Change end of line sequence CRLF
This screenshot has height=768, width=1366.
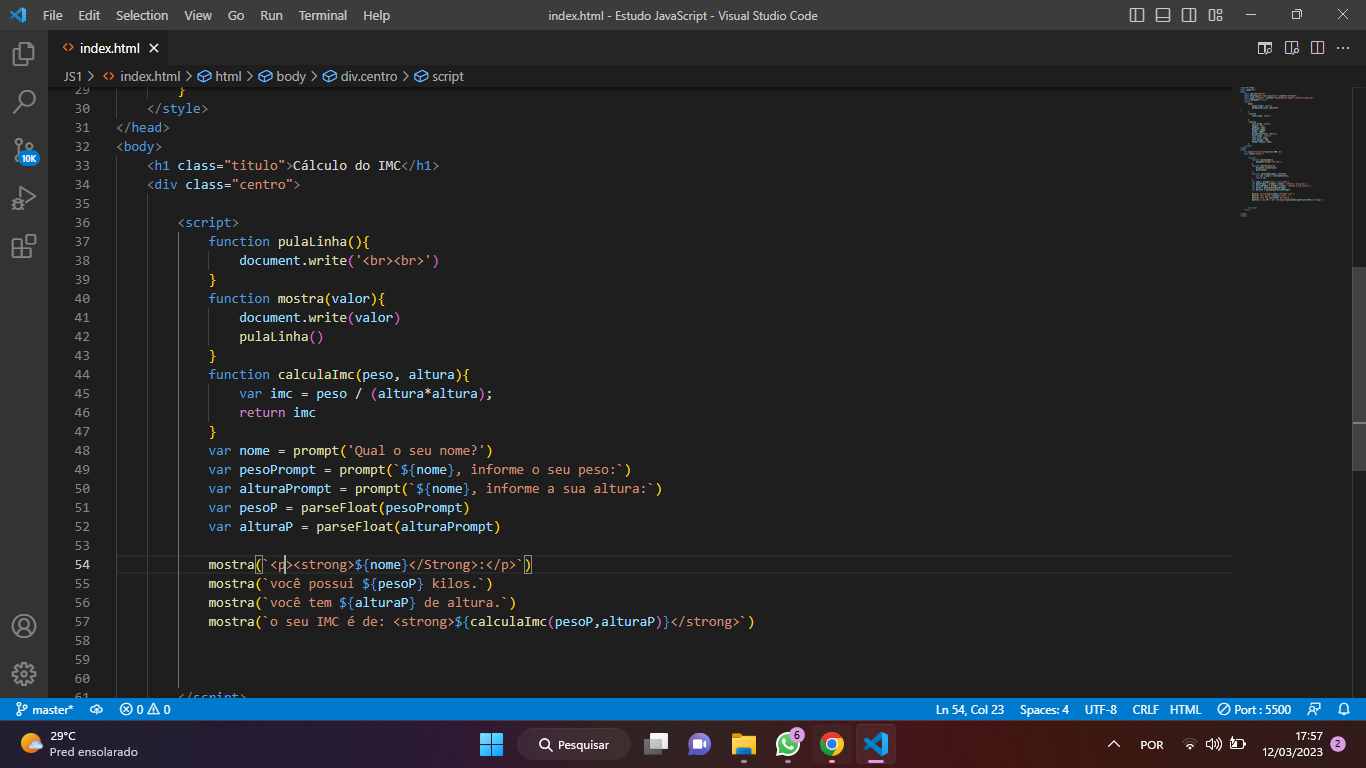[x=1145, y=709]
